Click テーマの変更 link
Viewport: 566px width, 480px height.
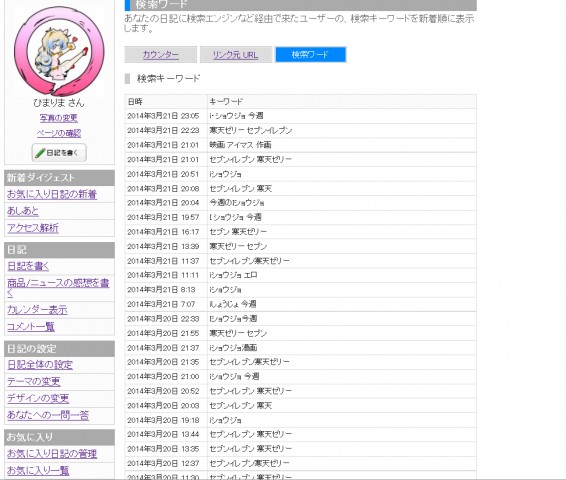point(34,381)
